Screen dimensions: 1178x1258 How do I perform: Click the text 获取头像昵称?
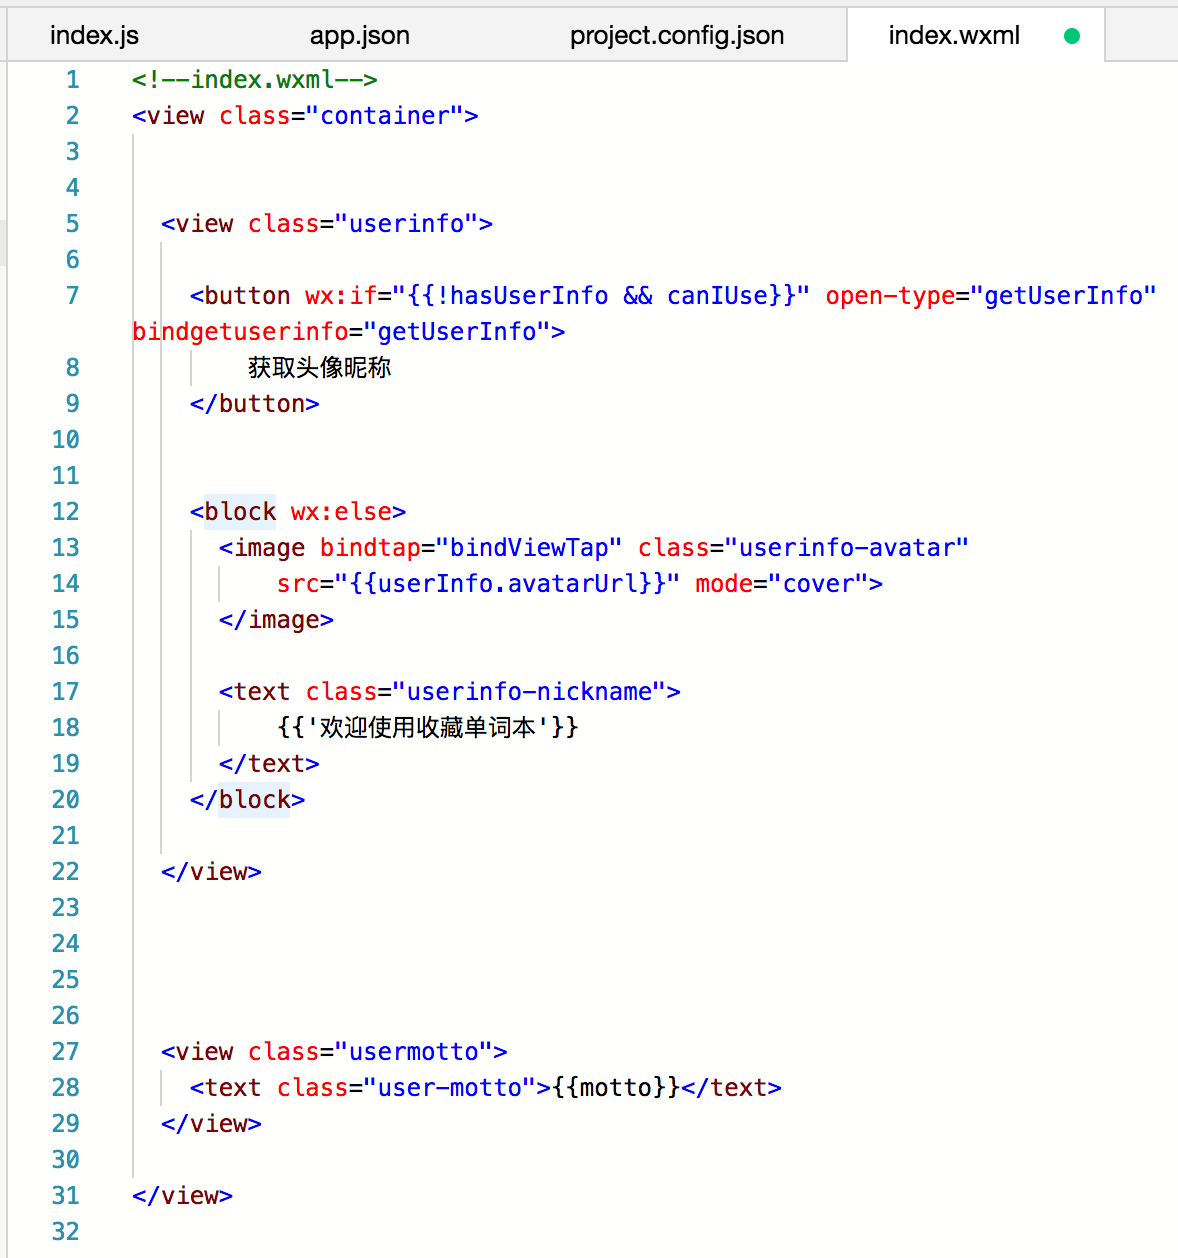pyautogui.click(x=320, y=368)
